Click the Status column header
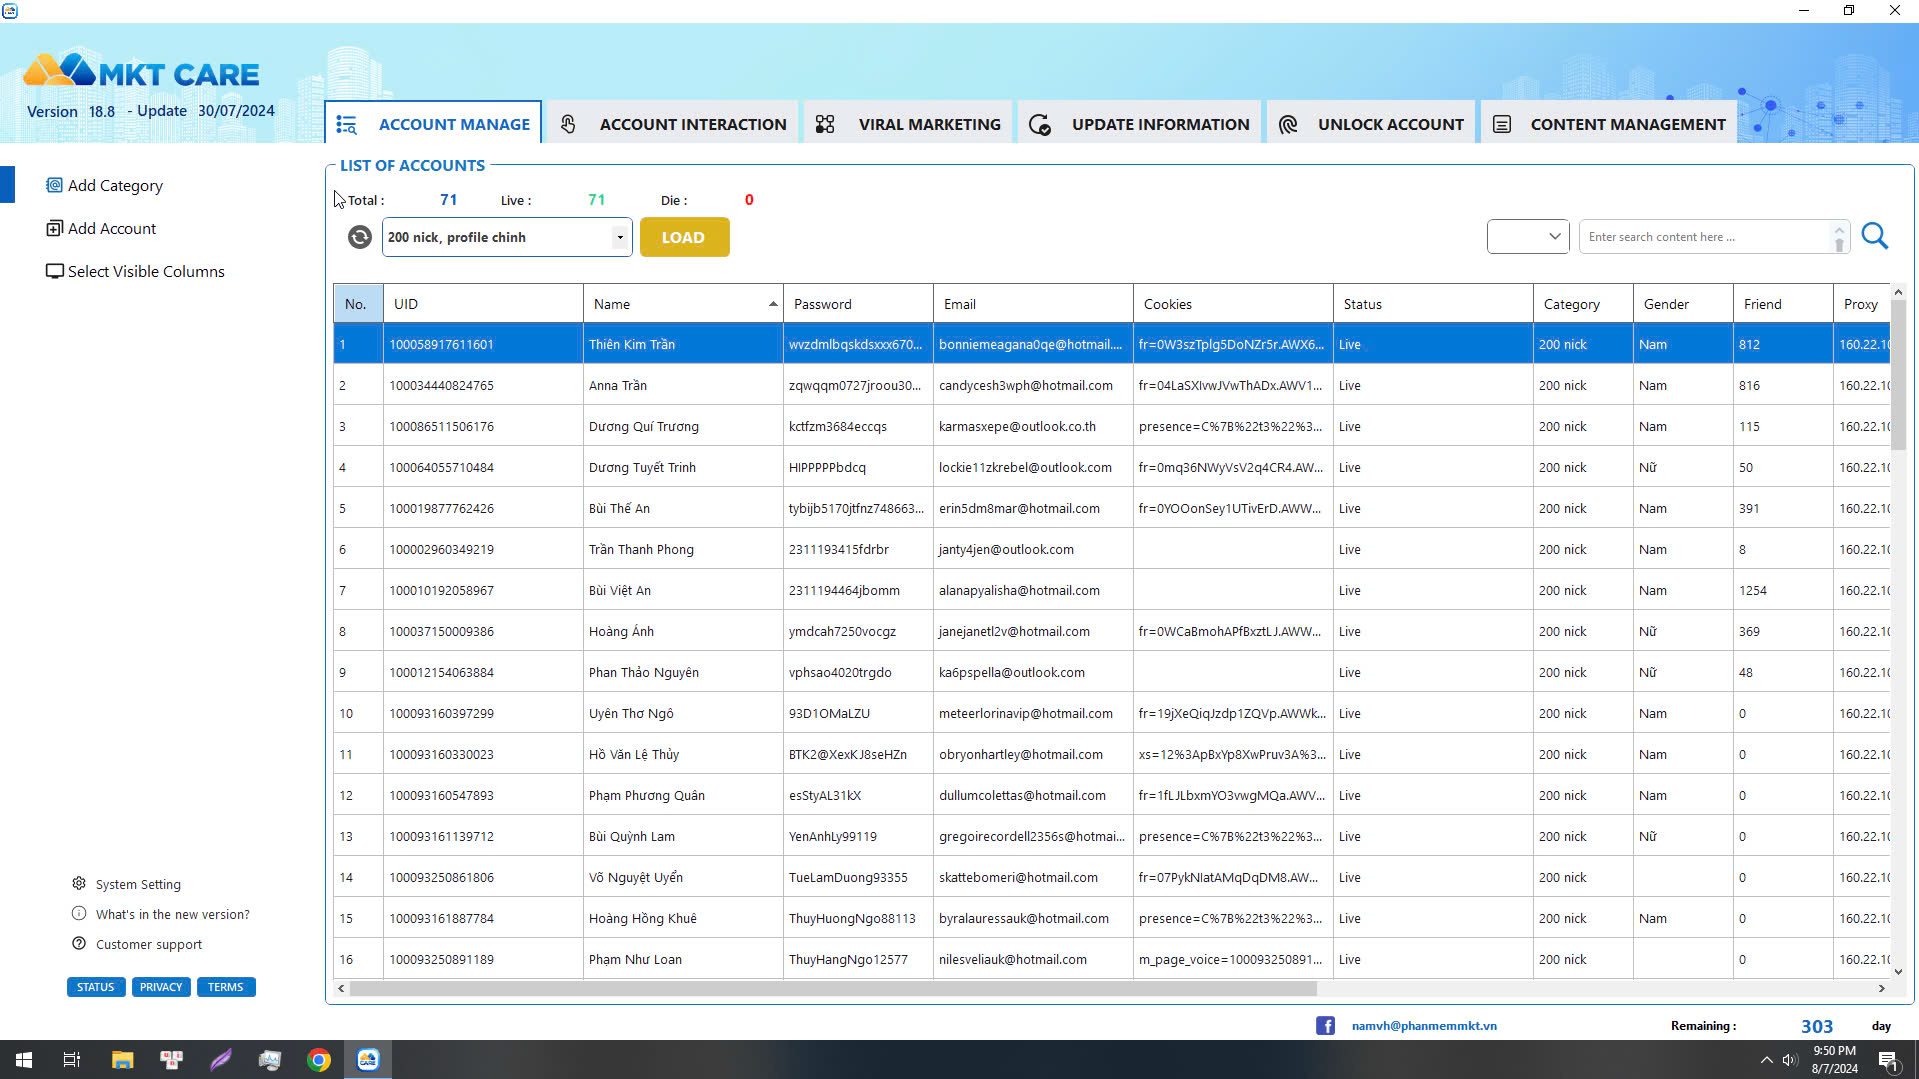 [1433, 304]
